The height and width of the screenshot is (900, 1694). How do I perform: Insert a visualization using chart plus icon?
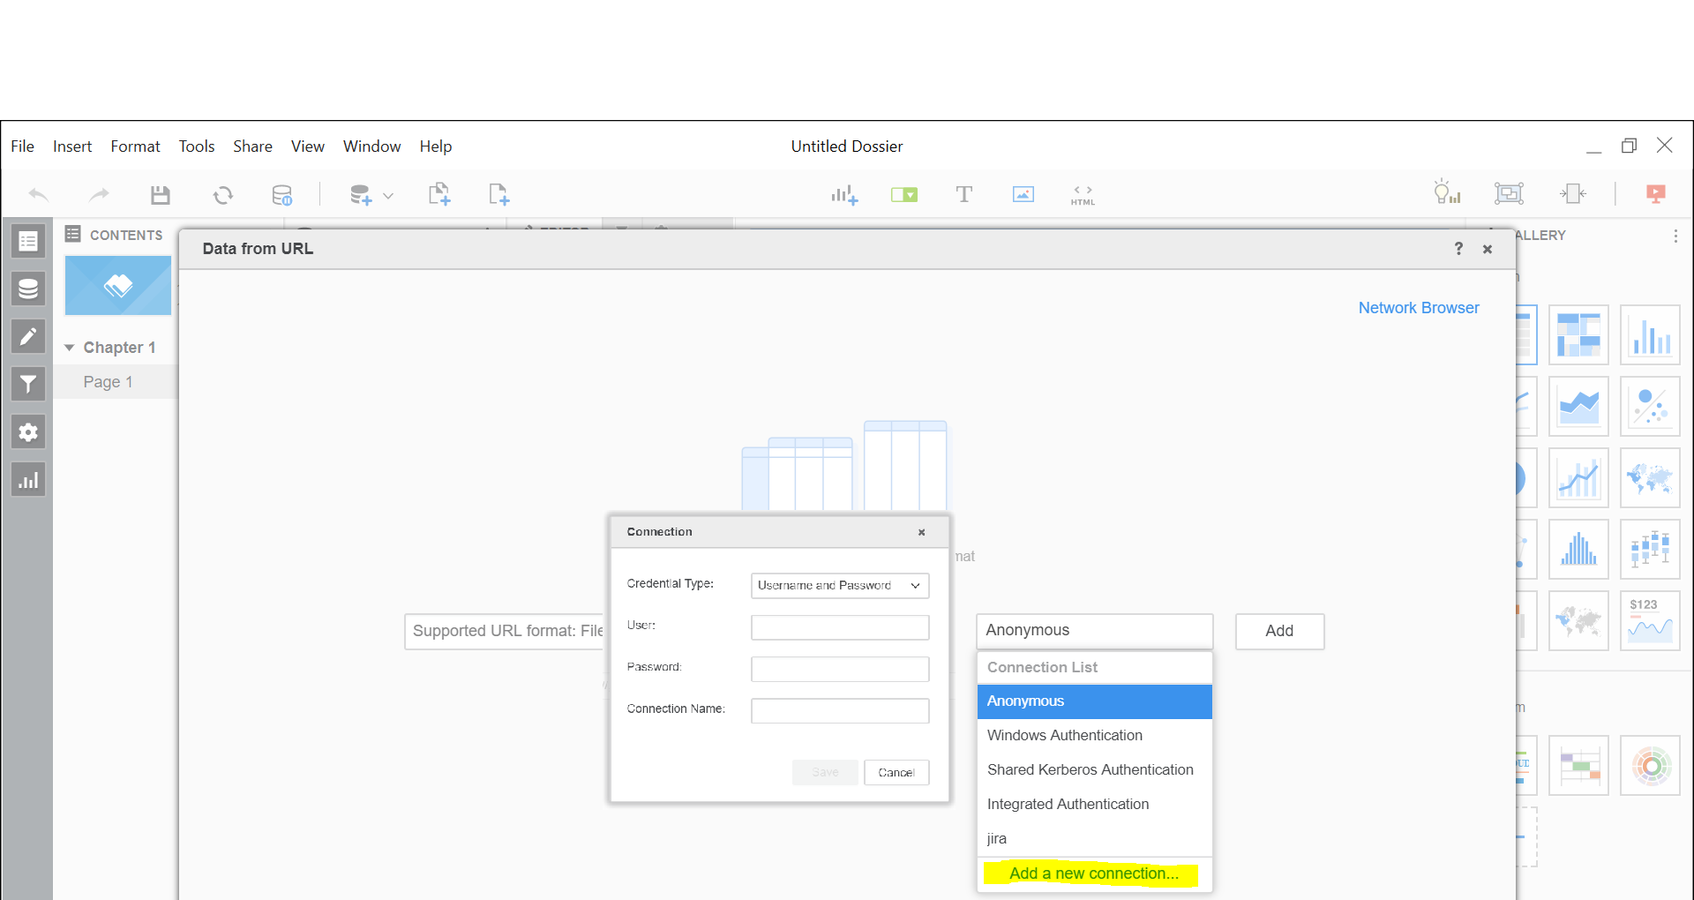[x=844, y=194]
